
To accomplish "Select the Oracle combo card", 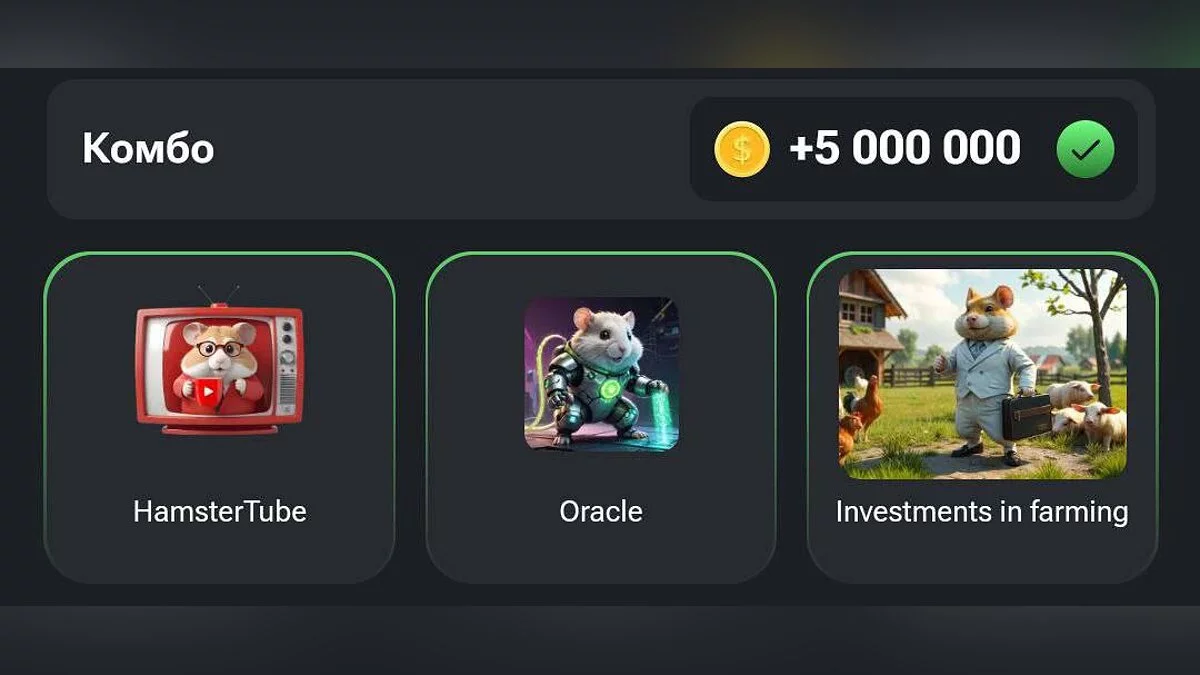I will [x=601, y=418].
